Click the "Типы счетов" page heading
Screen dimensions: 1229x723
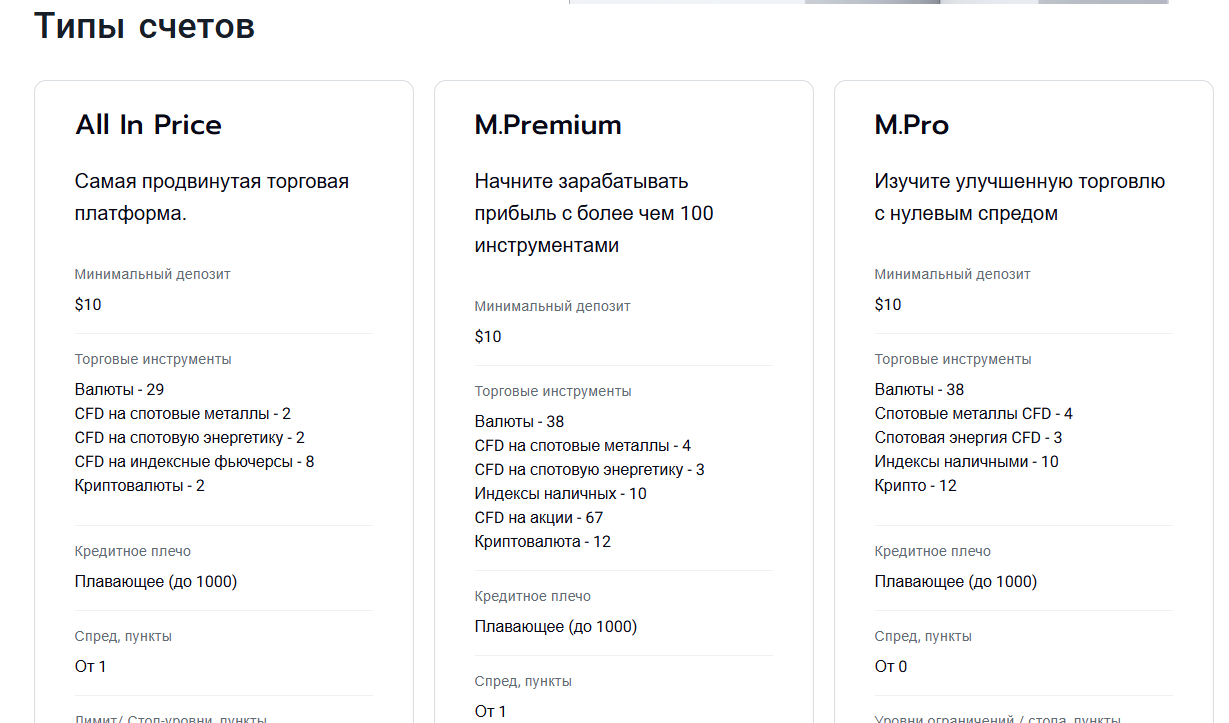[145, 26]
